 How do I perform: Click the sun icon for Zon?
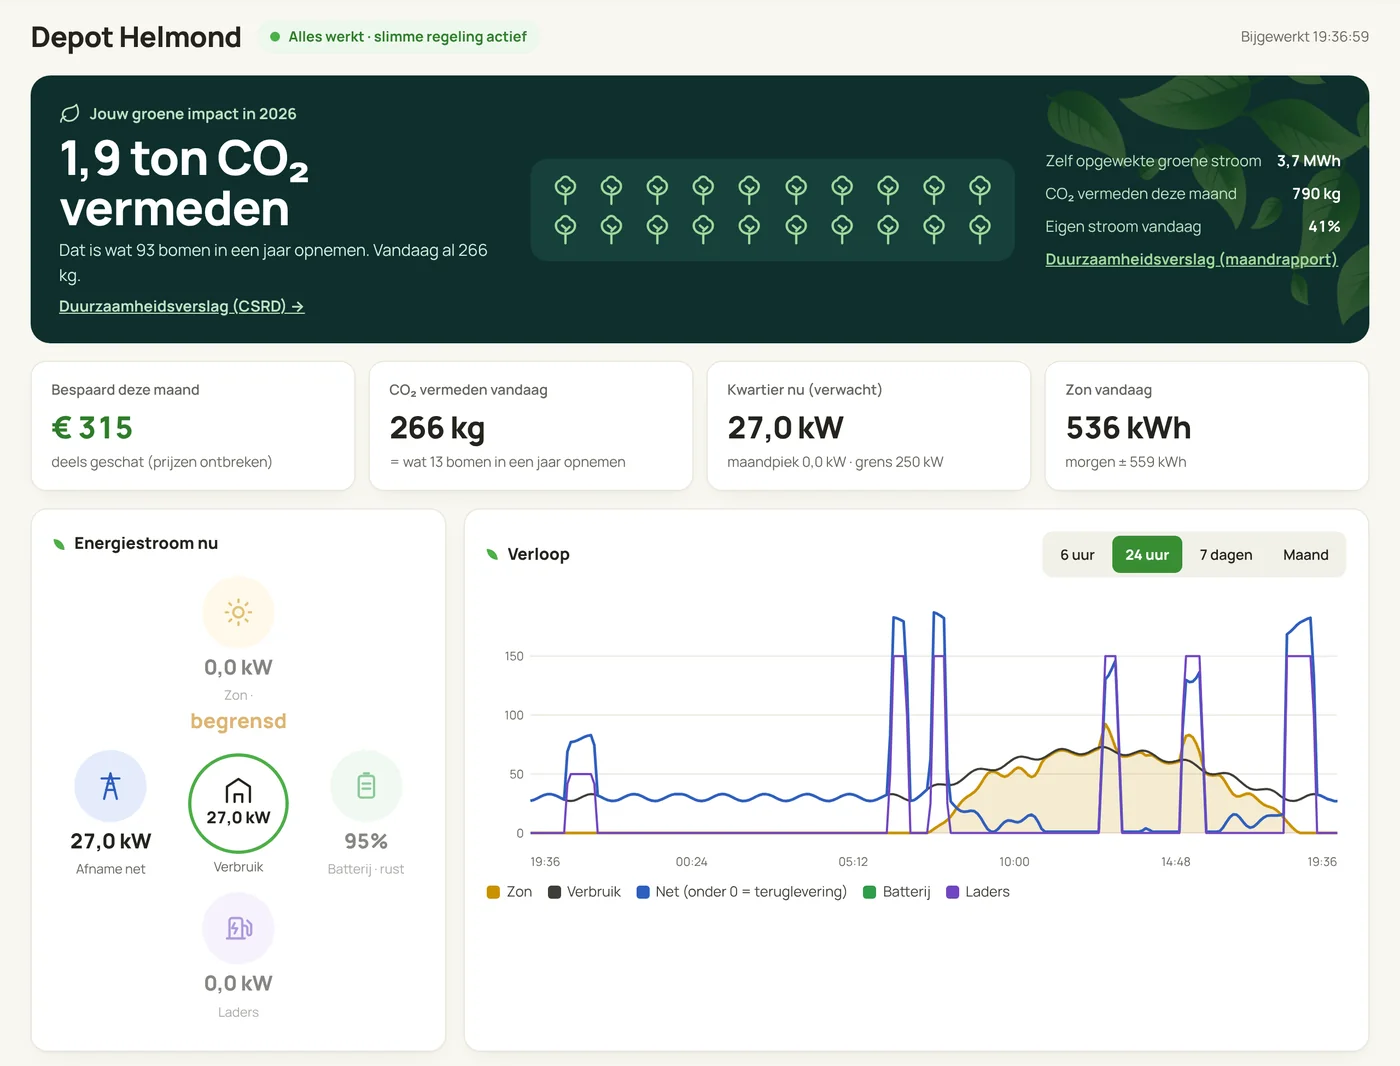(x=238, y=612)
